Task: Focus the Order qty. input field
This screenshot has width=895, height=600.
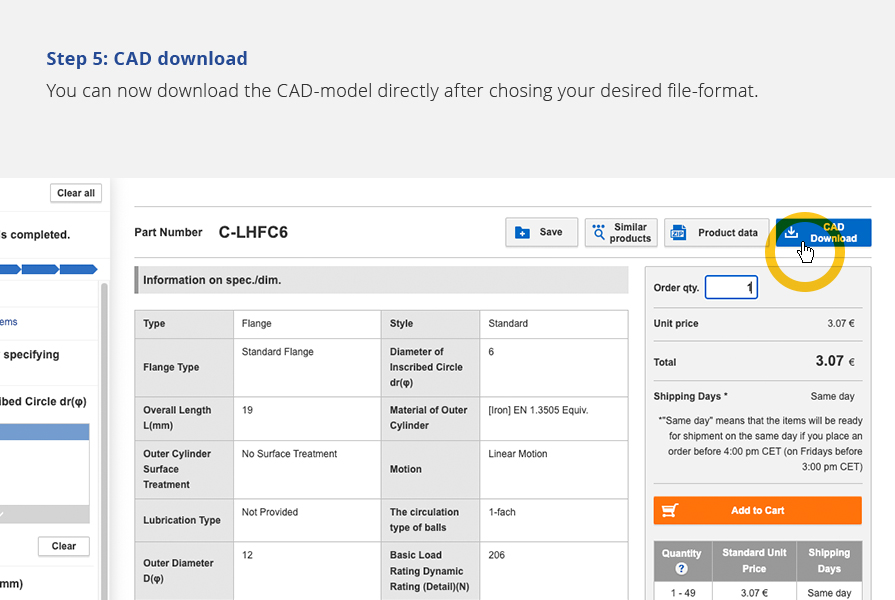Action: pyautogui.click(x=731, y=288)
